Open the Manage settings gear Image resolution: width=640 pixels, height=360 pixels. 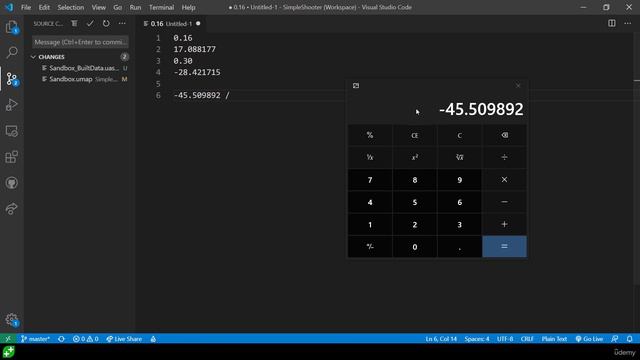click(x=12, y=320)
